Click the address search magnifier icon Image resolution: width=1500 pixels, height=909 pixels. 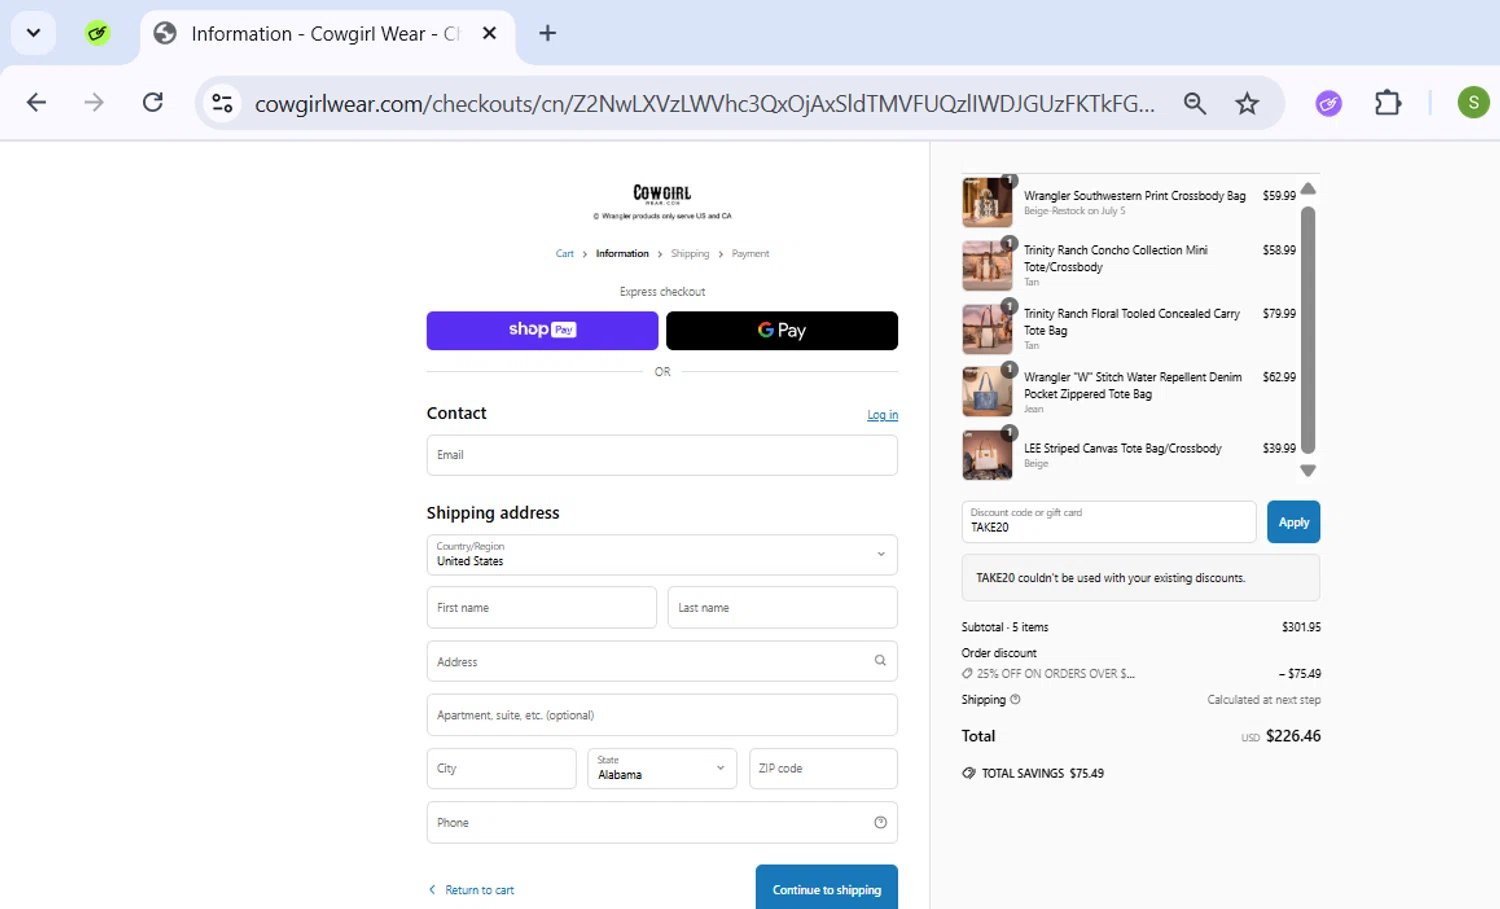[880, 660]
